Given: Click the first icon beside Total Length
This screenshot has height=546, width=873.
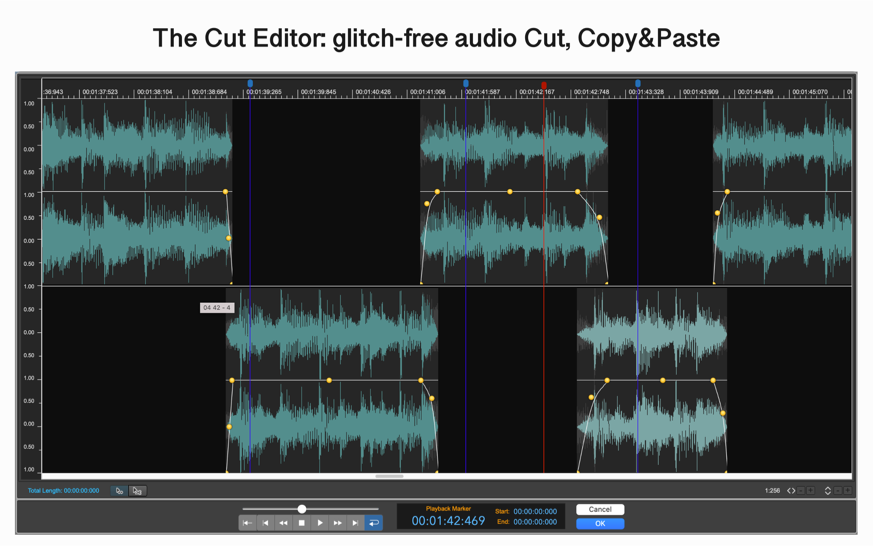Looking at the screenshot, I should tap(119, 491).
